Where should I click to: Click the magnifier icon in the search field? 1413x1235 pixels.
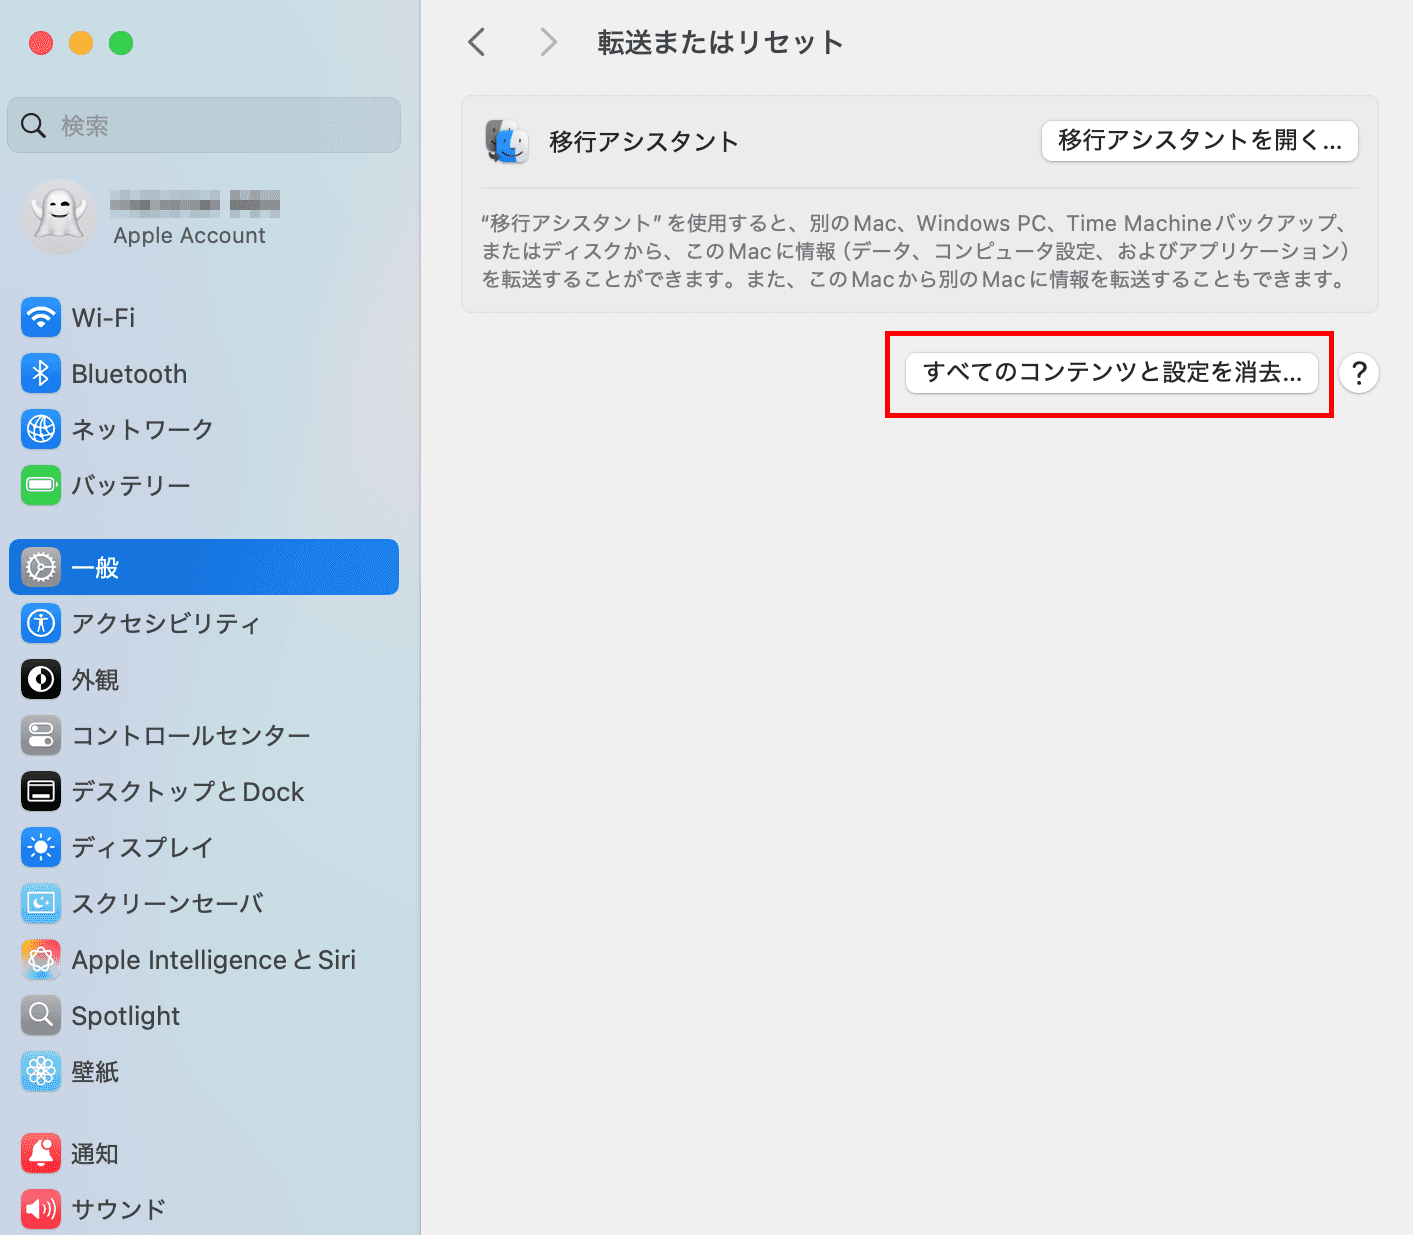[x=33, y=125]
